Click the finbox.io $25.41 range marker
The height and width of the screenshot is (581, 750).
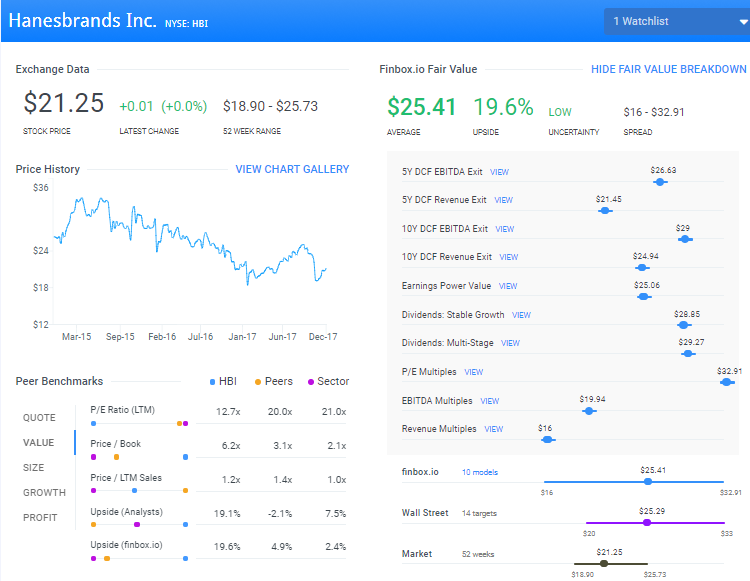(x=648, y=482)
